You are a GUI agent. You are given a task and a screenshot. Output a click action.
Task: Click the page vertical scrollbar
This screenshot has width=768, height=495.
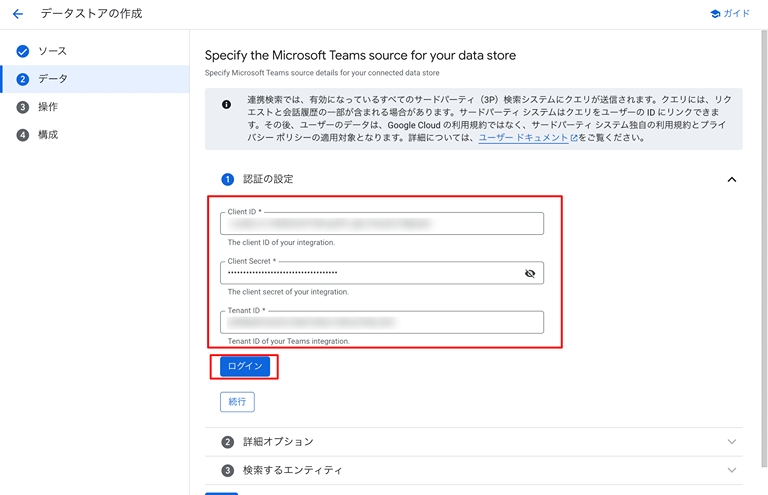[x=764, y=248]
